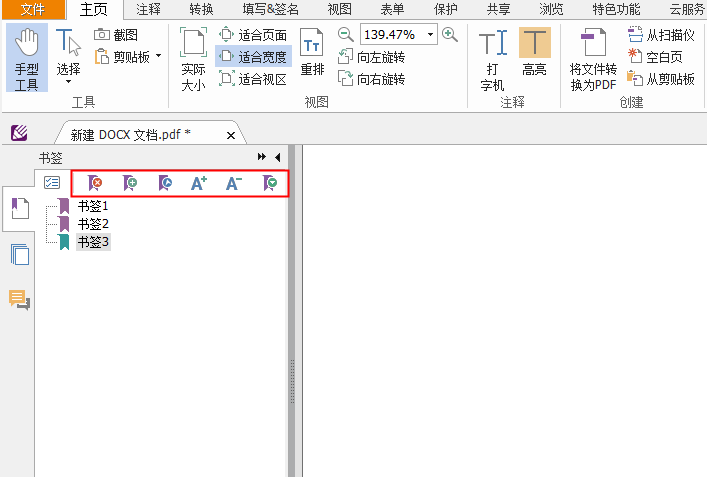The width and height of the screenshot is (707, 477).
Task: Open the pages thumbnail side panel
Action: click(19, 254)
